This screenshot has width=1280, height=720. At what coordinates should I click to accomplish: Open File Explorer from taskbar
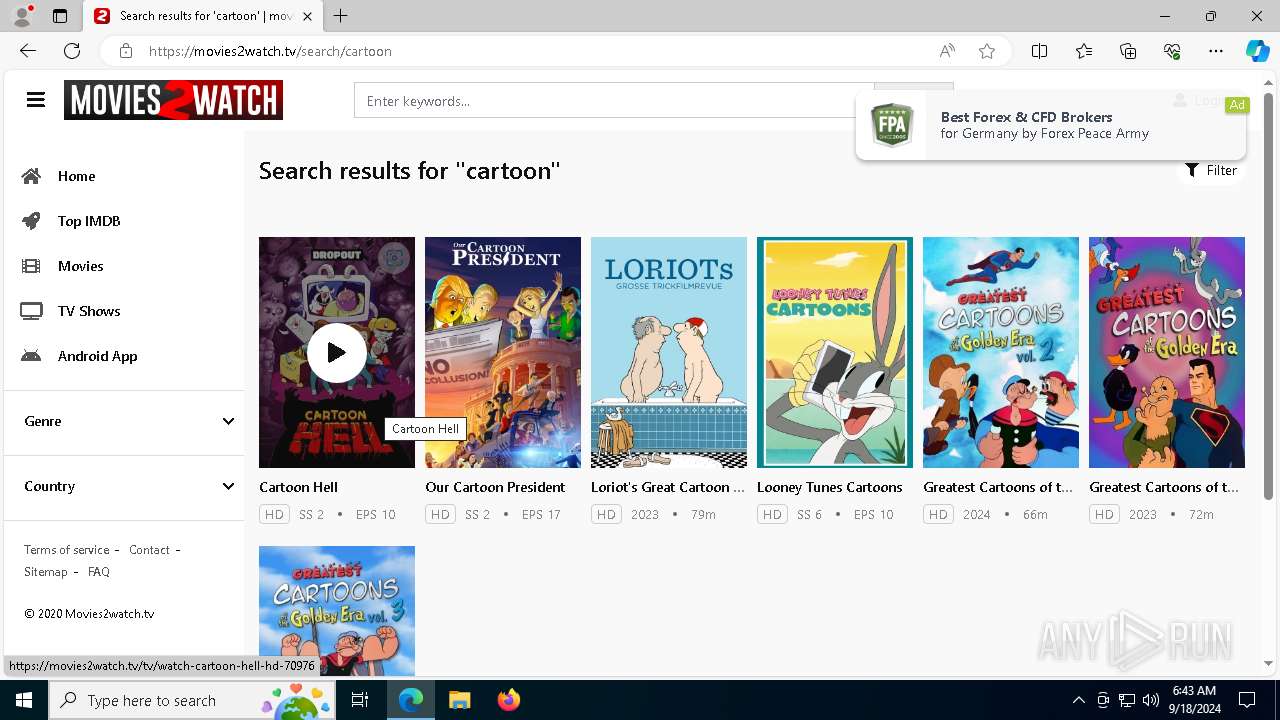pos(459,700)
